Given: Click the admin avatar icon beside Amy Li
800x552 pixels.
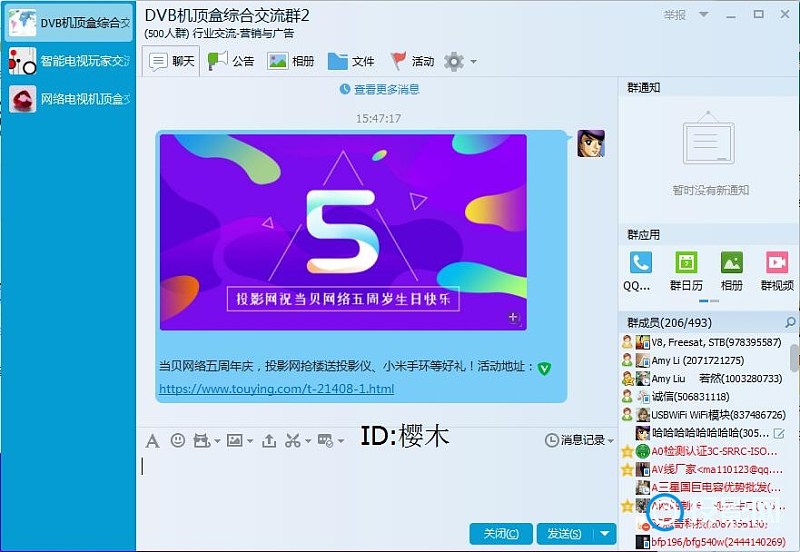Looking at the screenshot, I should (x=627, y=360).
